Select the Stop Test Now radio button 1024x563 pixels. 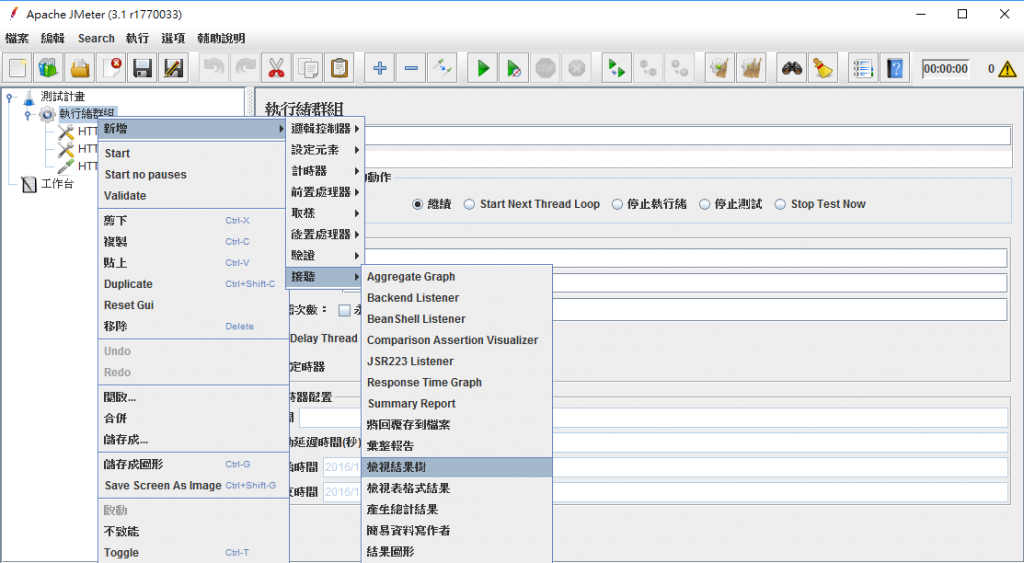coord(780,204)
